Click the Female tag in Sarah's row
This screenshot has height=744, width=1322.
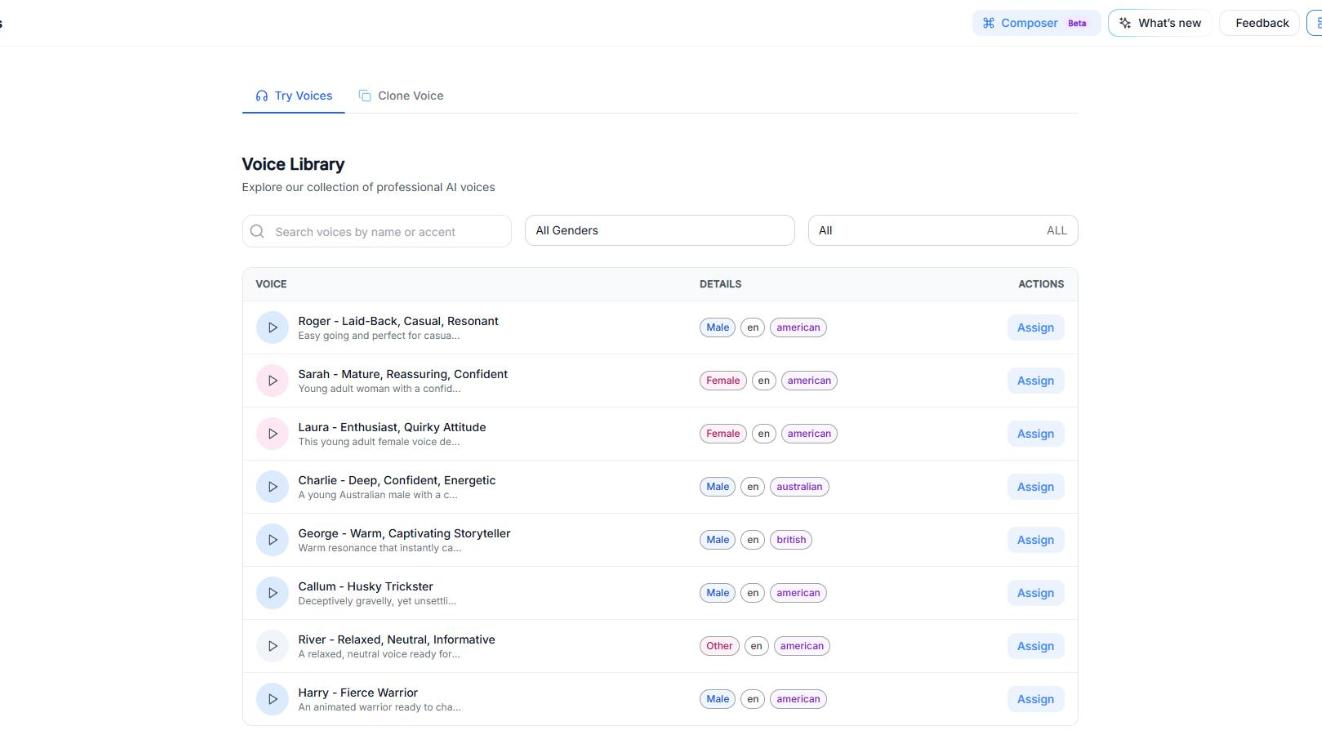(x=723, y=381)
